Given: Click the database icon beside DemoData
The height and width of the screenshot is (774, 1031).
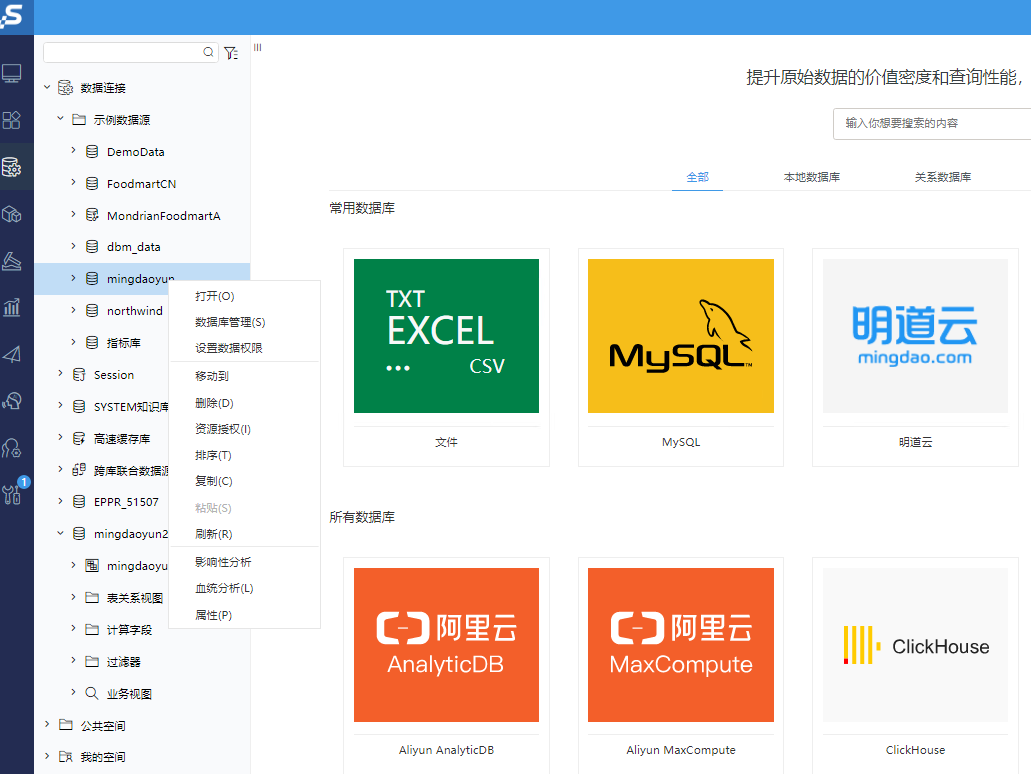Looking at the screenshot, I should [92, 152].
